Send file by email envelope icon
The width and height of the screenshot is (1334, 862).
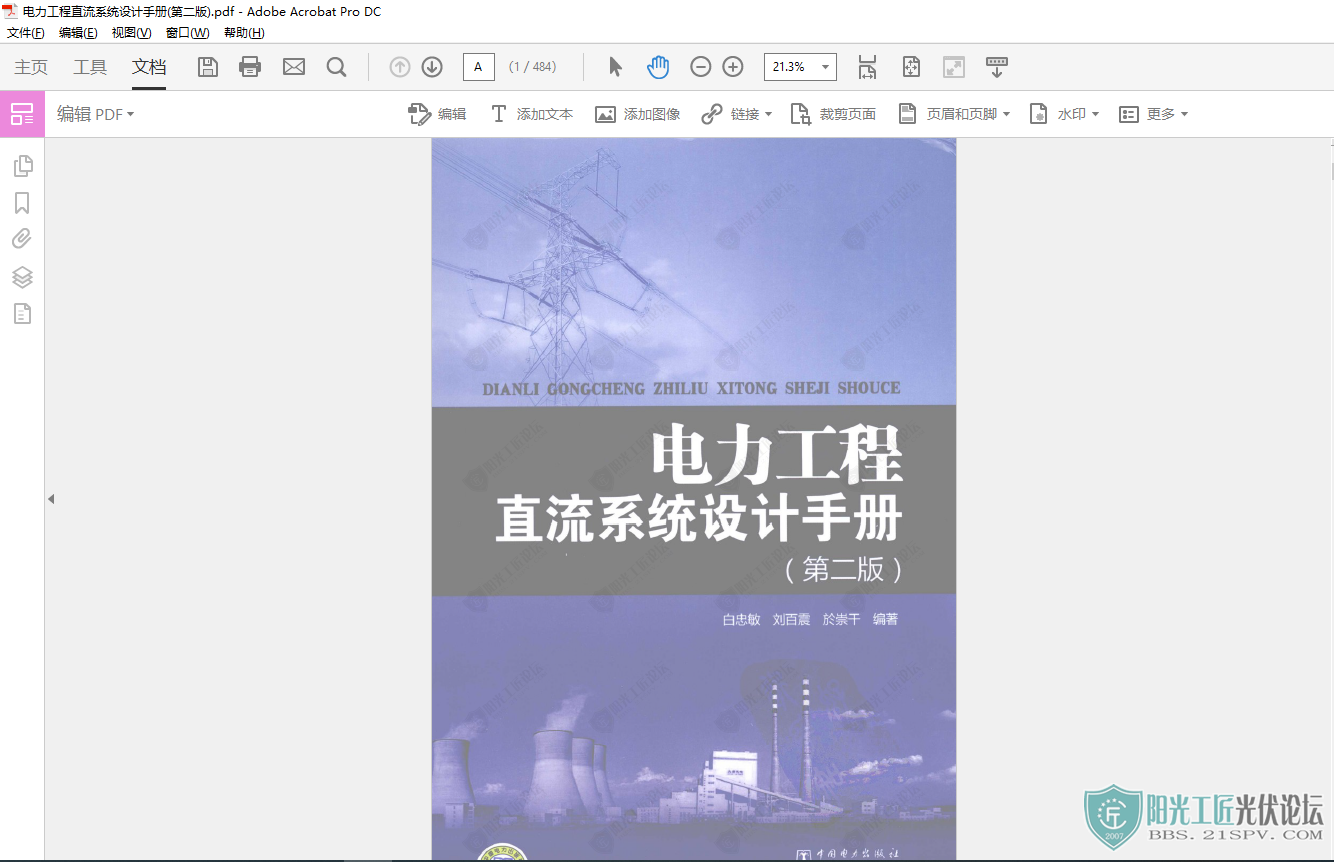tap(294, 67)
